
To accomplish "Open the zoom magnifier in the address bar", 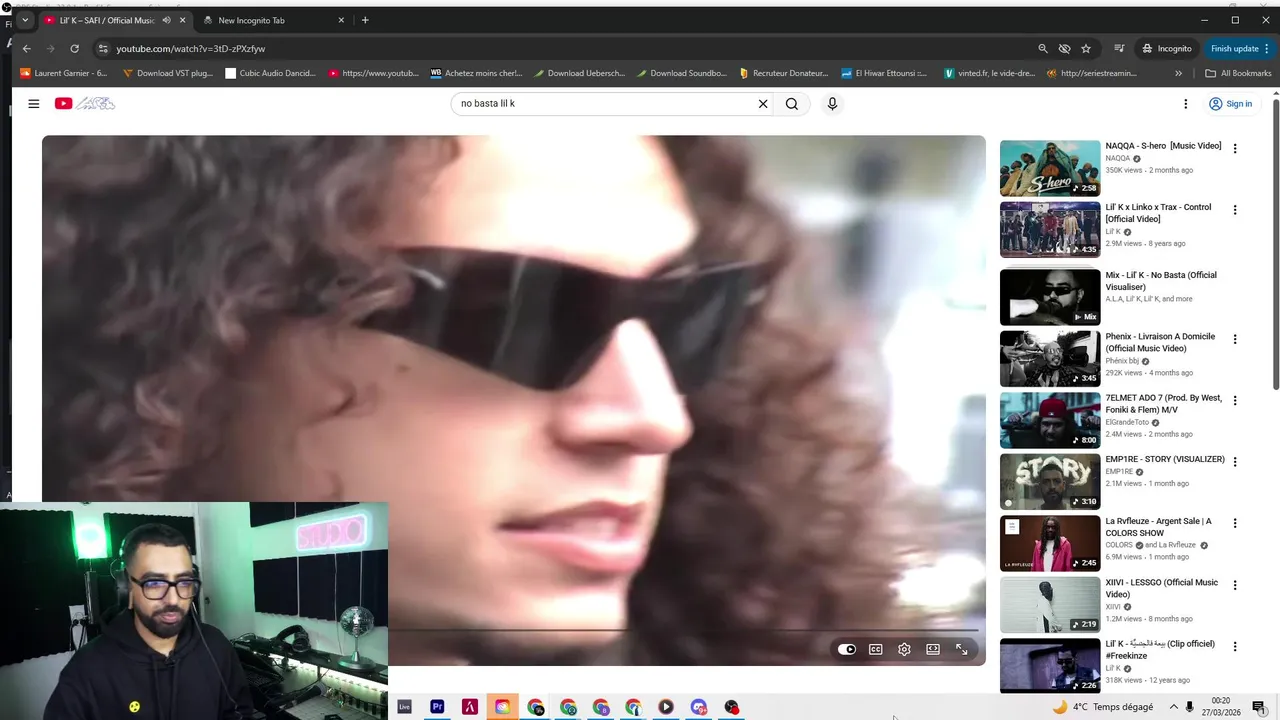I will pyautogui.click(x=1042, y=48).
